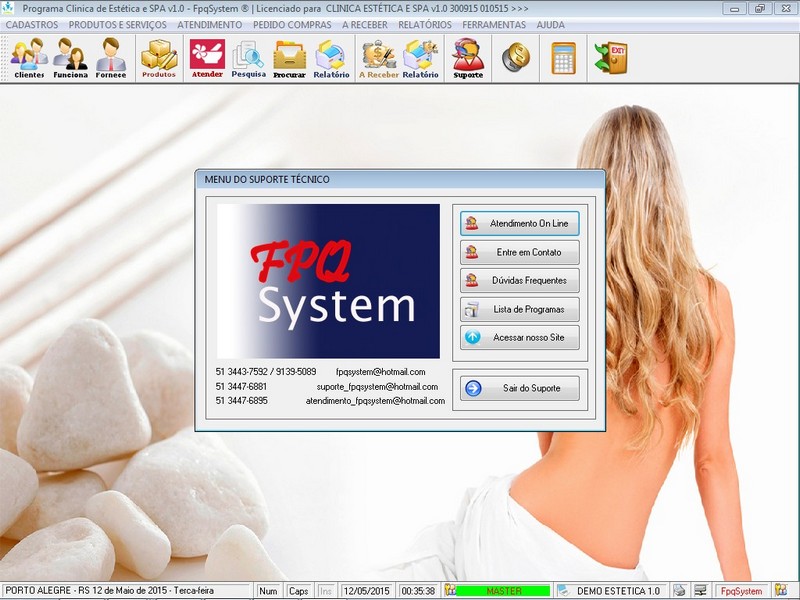Viewport: 800px width, 600px height.
Task: Click the PORTO ALEGRE location status text
Action: pos(110,590)
